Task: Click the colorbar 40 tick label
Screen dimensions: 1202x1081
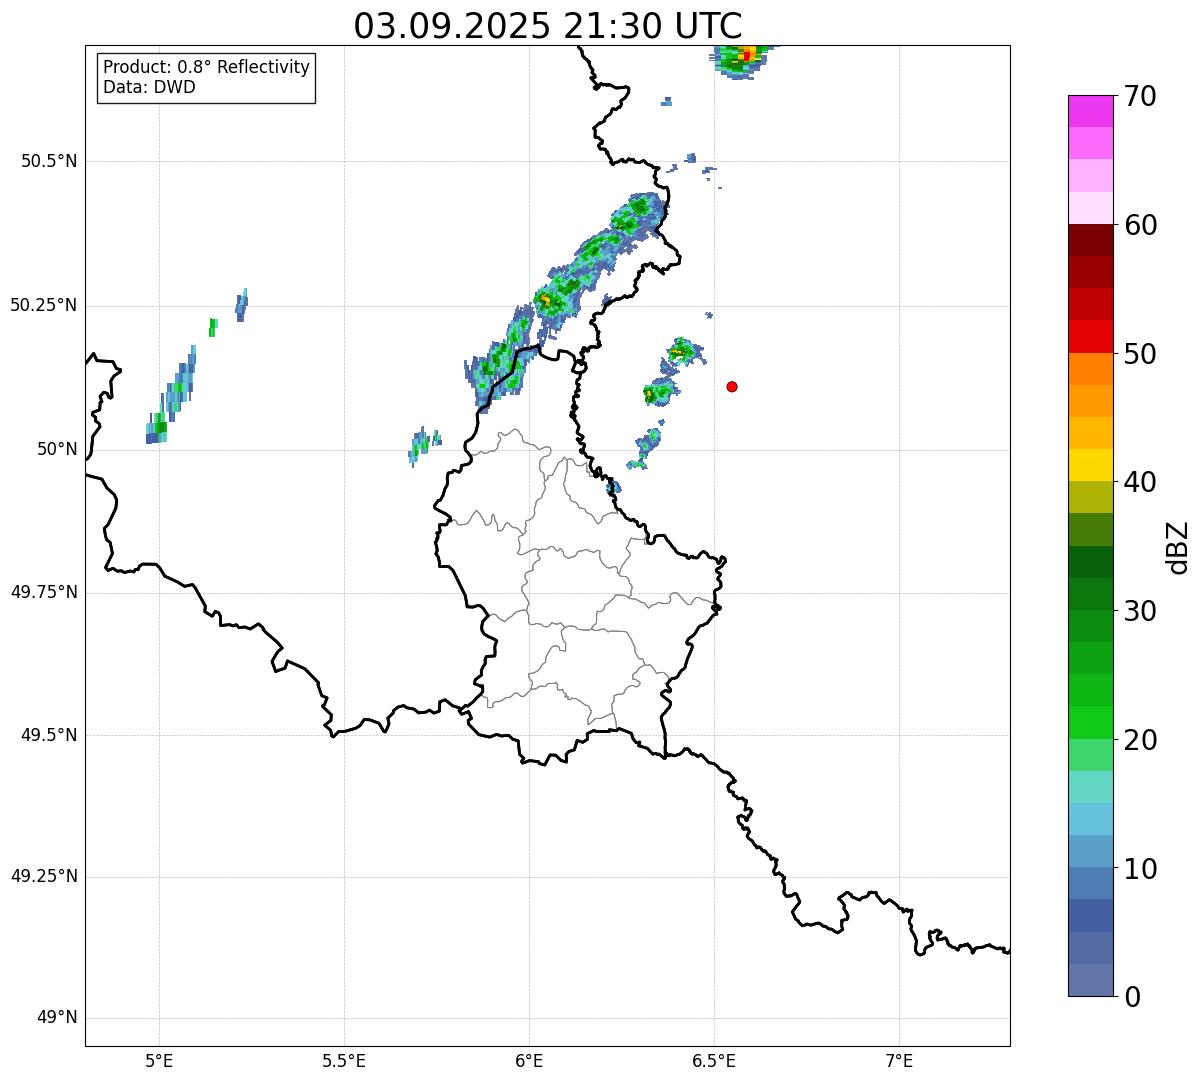Action: 1140,482
